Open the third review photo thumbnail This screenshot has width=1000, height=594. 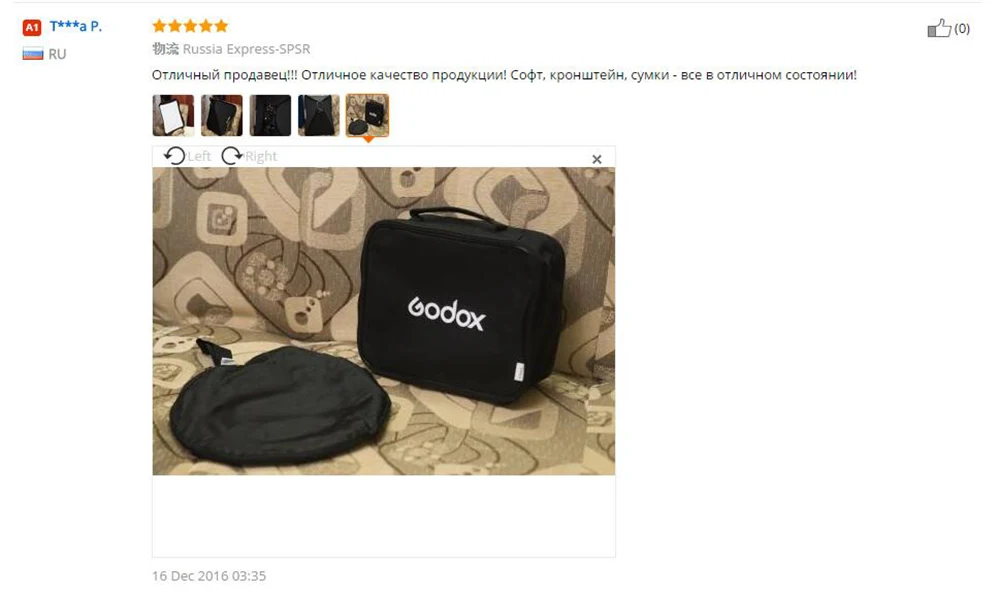(x=270, y=115)
